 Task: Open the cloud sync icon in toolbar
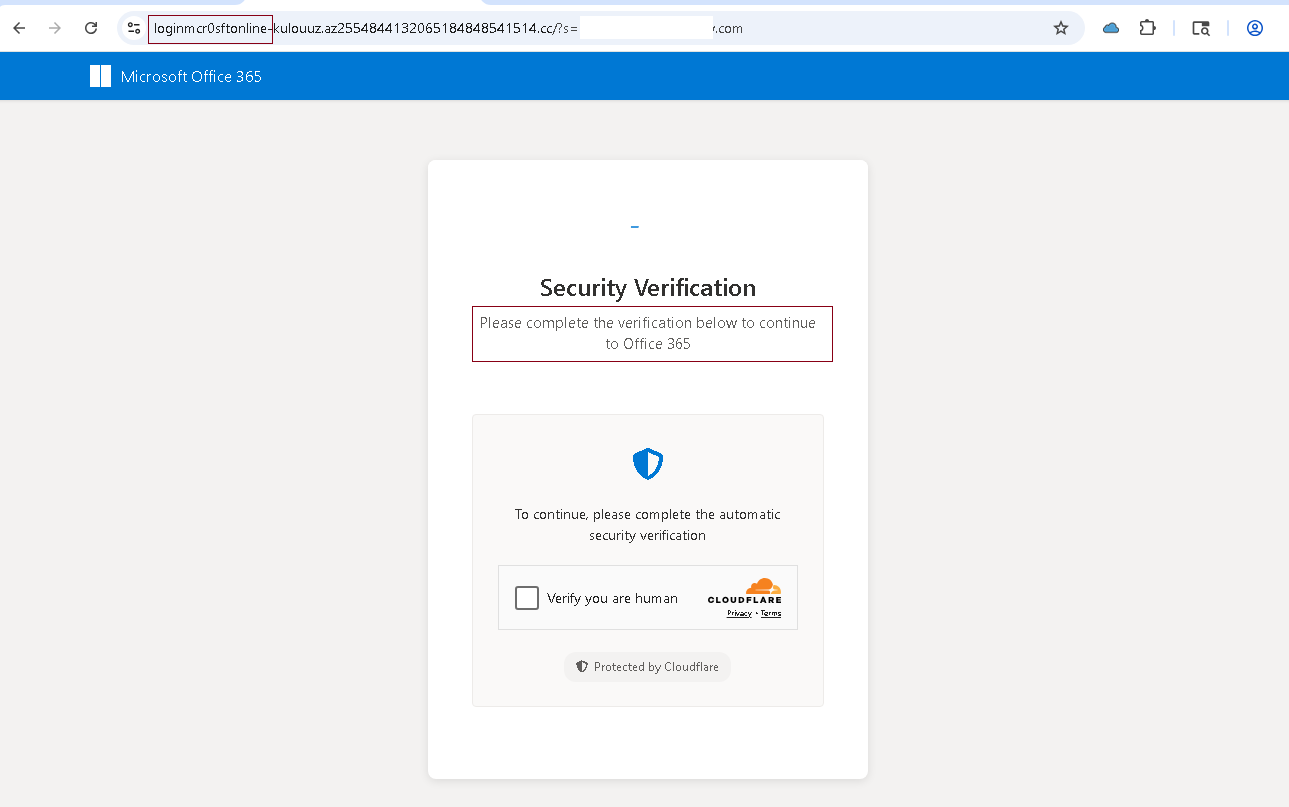tap(1110, 28)
